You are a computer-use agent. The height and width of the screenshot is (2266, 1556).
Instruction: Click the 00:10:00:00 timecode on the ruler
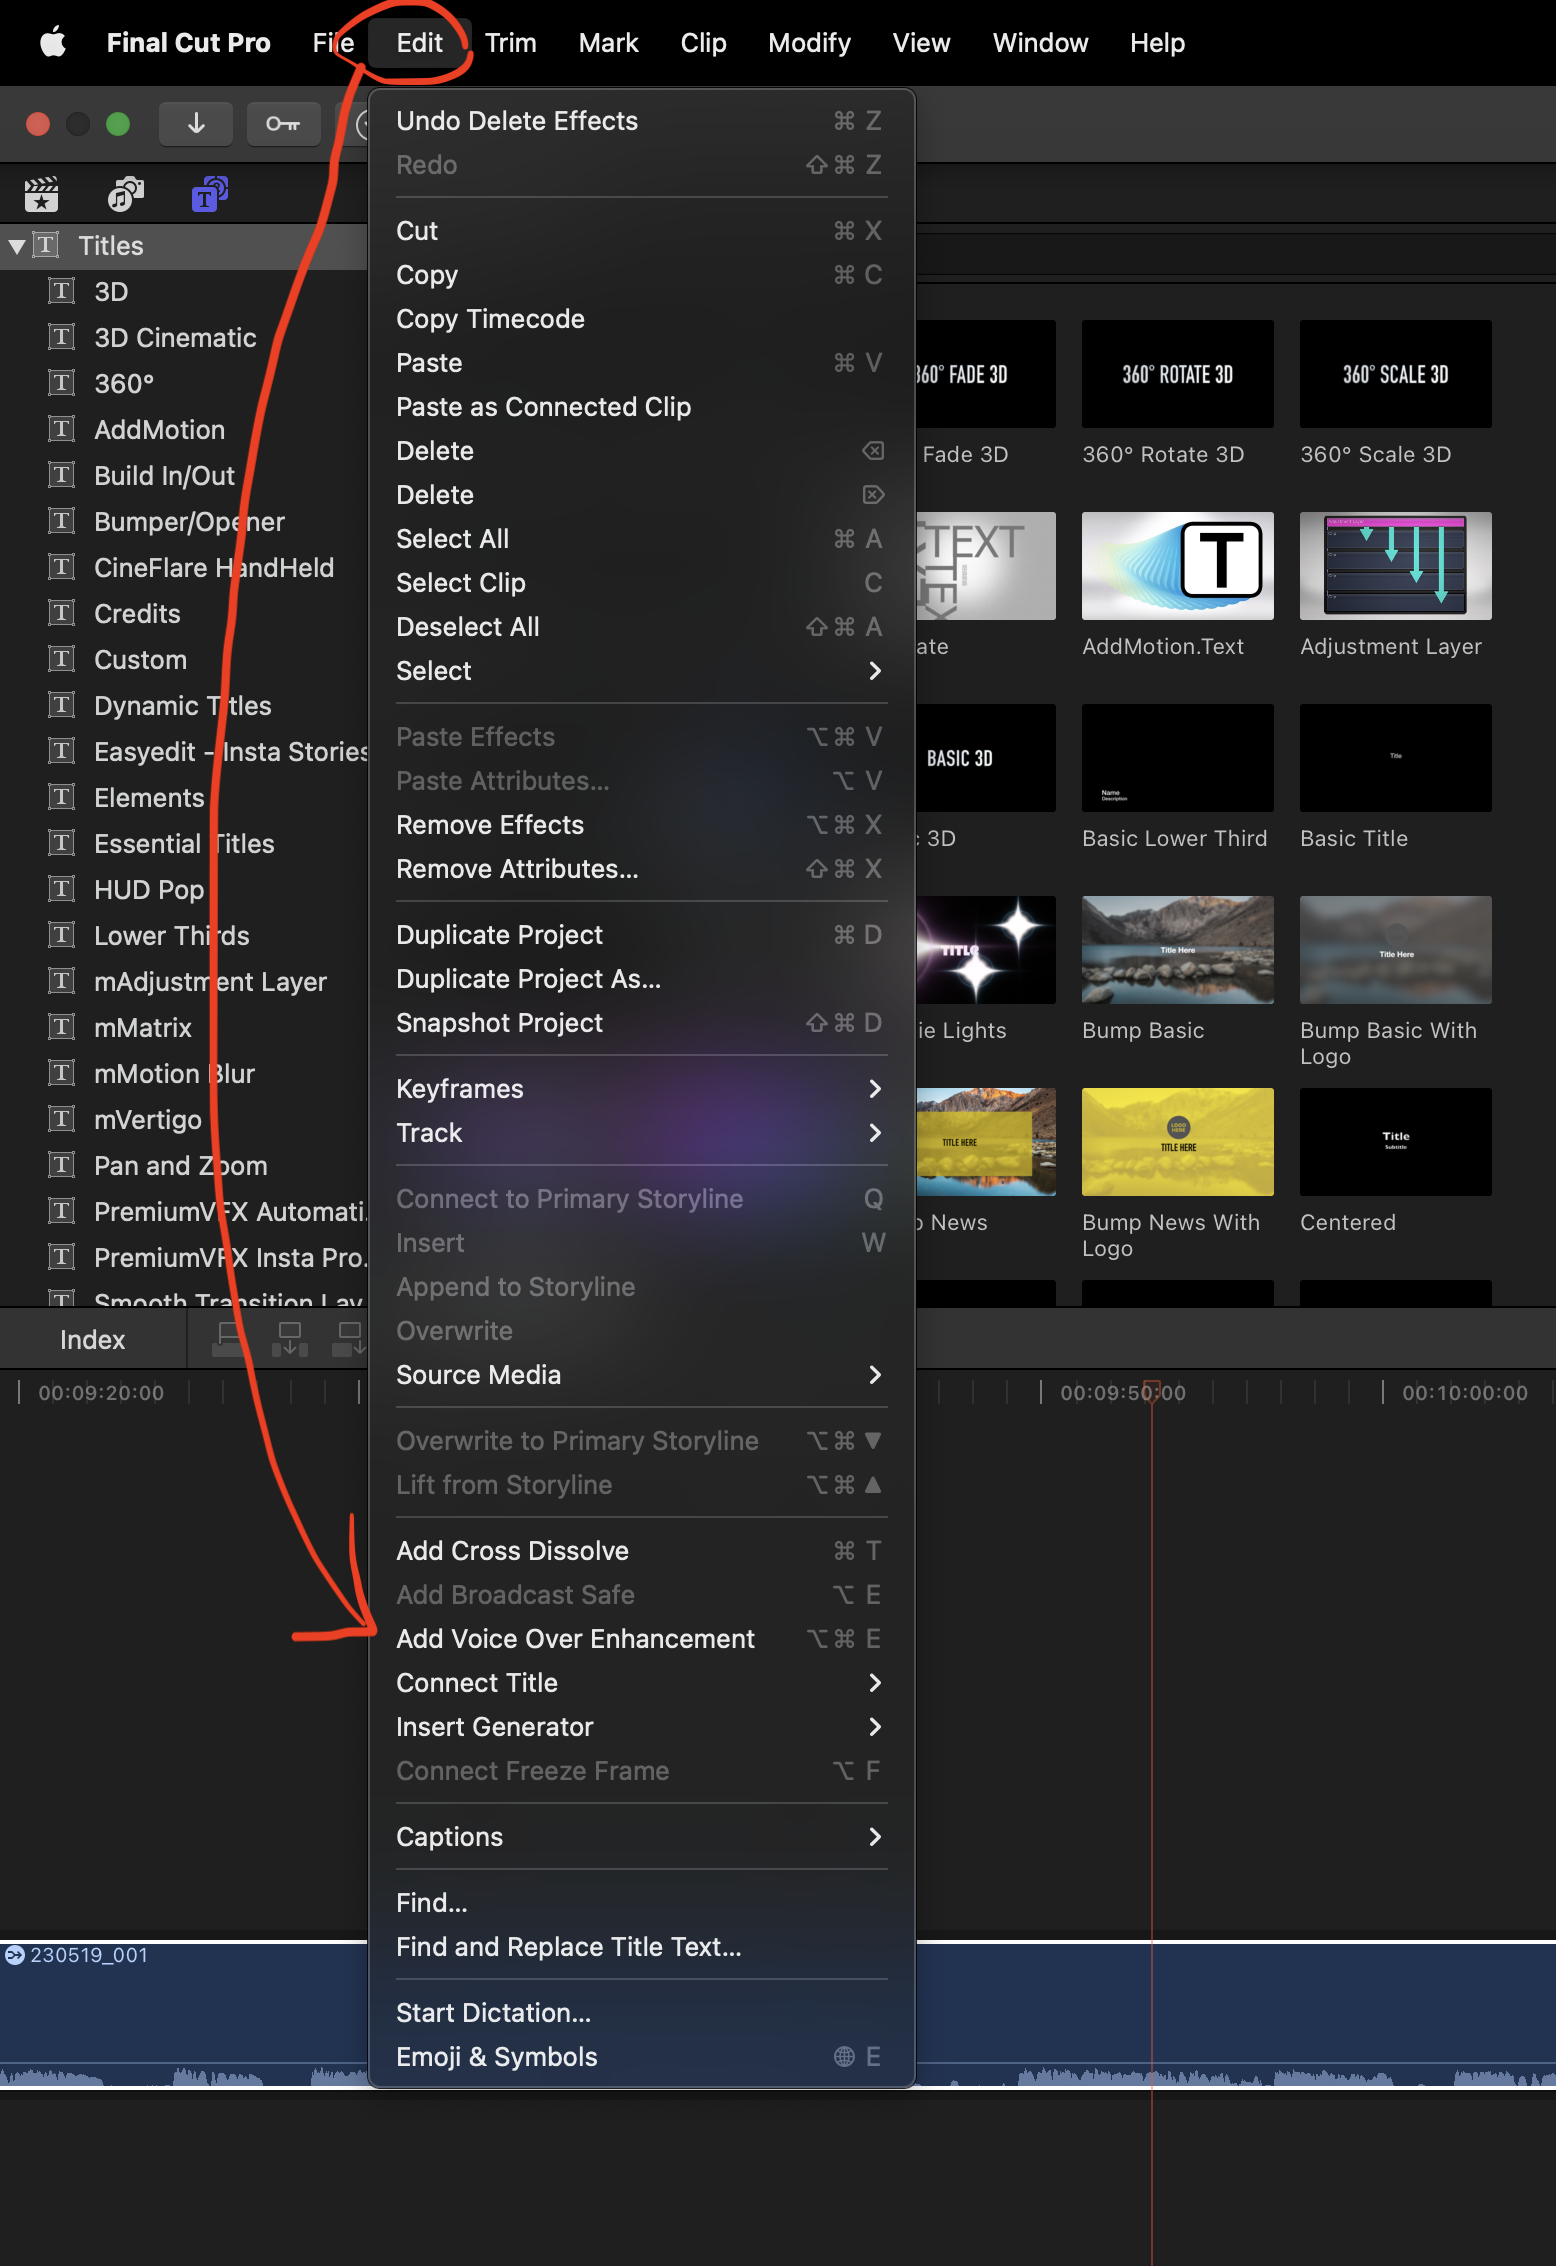click(x=1465, y=1393)
